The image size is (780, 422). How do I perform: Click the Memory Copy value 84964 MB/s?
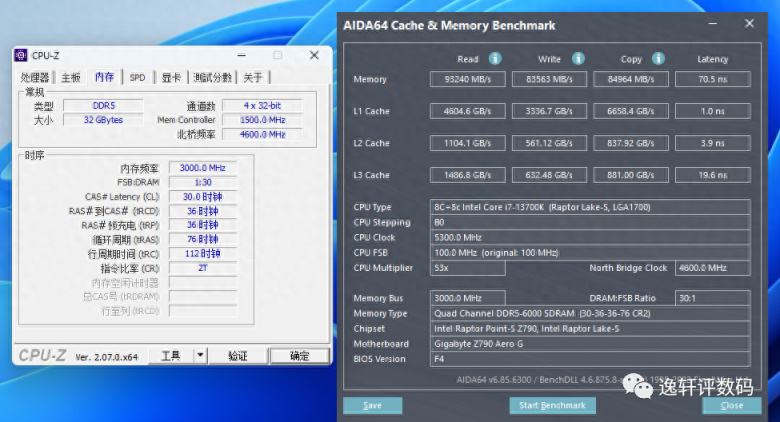(631, 79)
